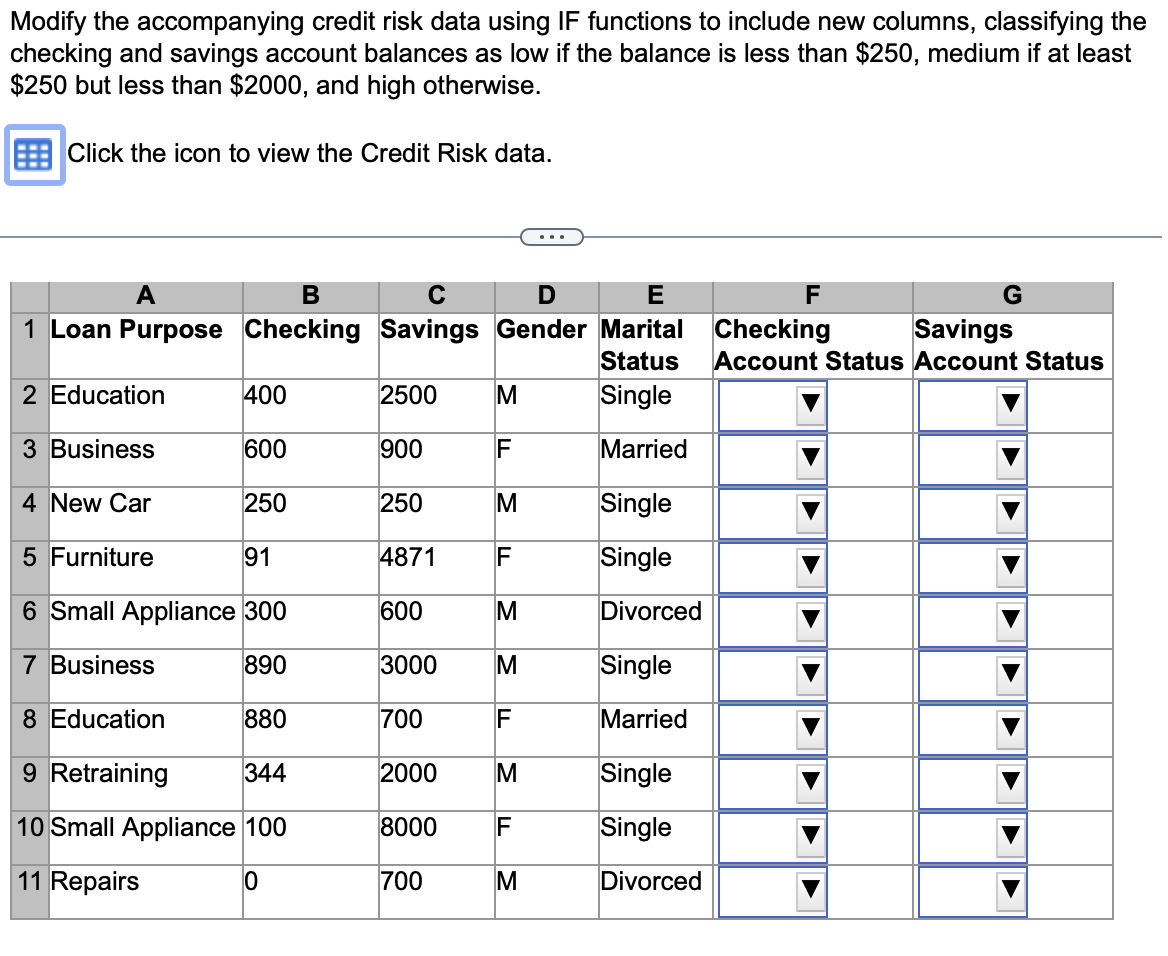Select column header F

[811, 295]
